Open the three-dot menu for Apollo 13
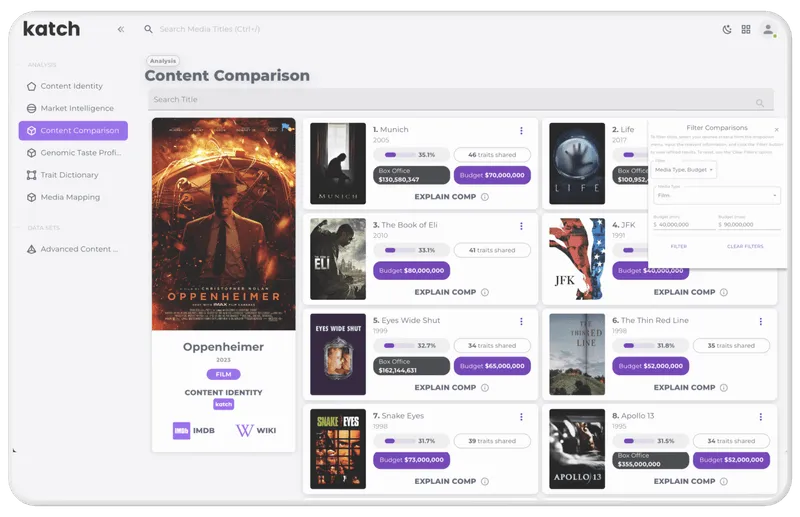The image size is (800, 517). (761, 417)
